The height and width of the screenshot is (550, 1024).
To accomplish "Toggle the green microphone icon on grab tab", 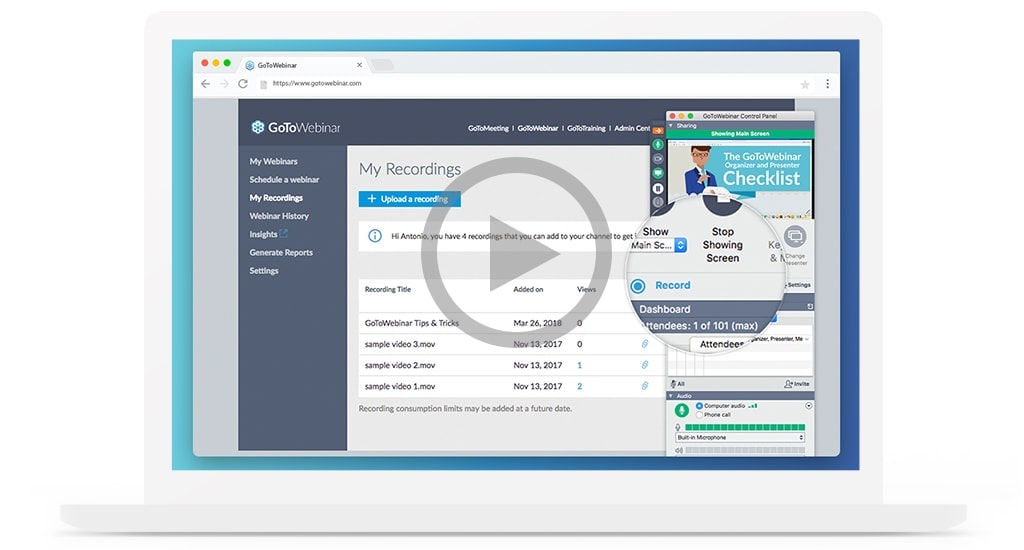I will 658,144.
